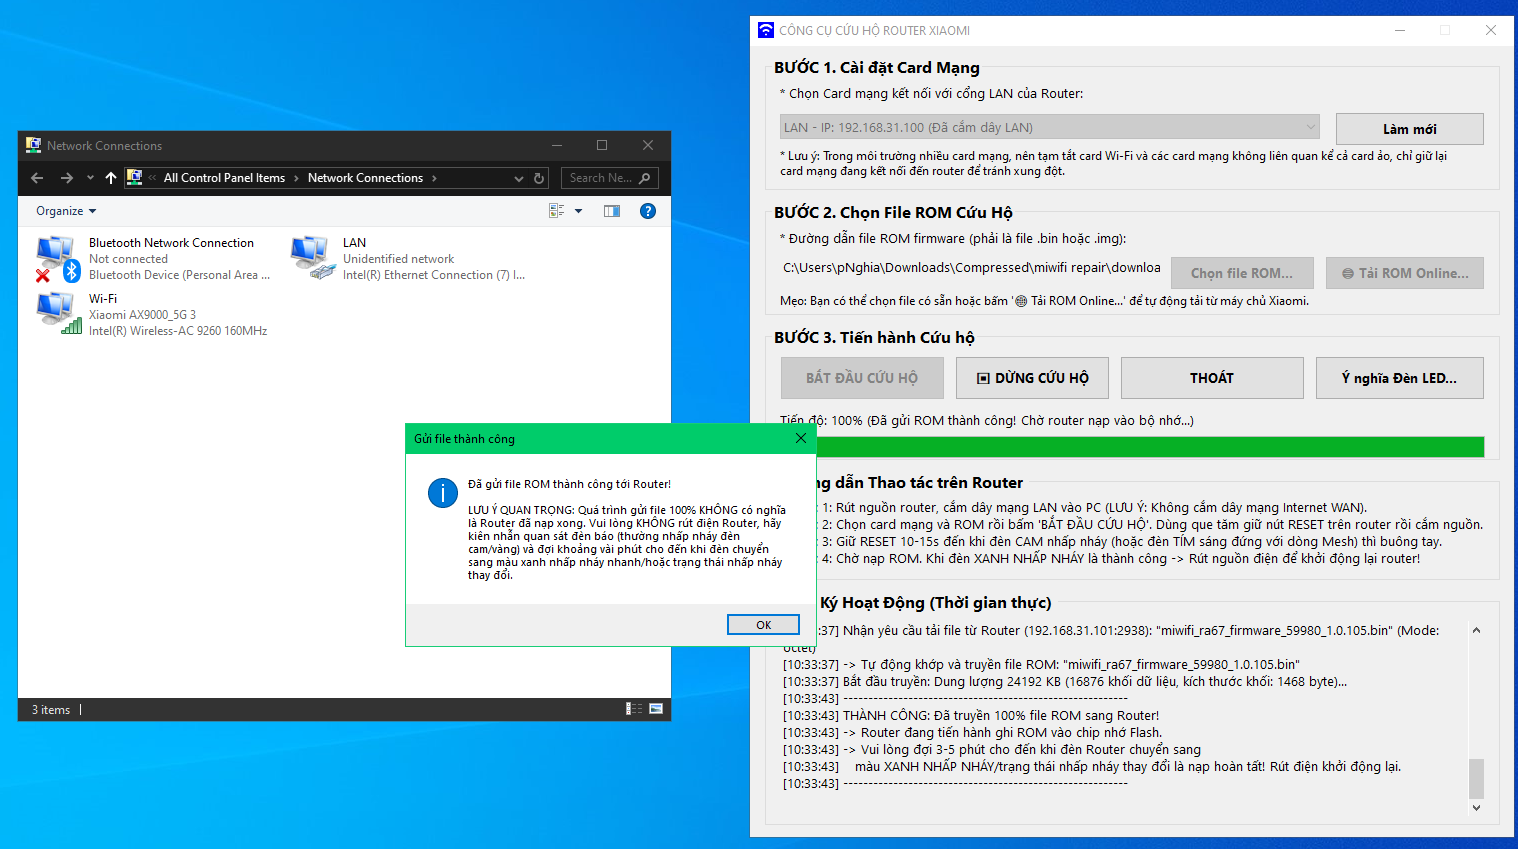
Task: Stop rescue with 'DỪNG CỨU HỘ' button
Action: 1032,378
